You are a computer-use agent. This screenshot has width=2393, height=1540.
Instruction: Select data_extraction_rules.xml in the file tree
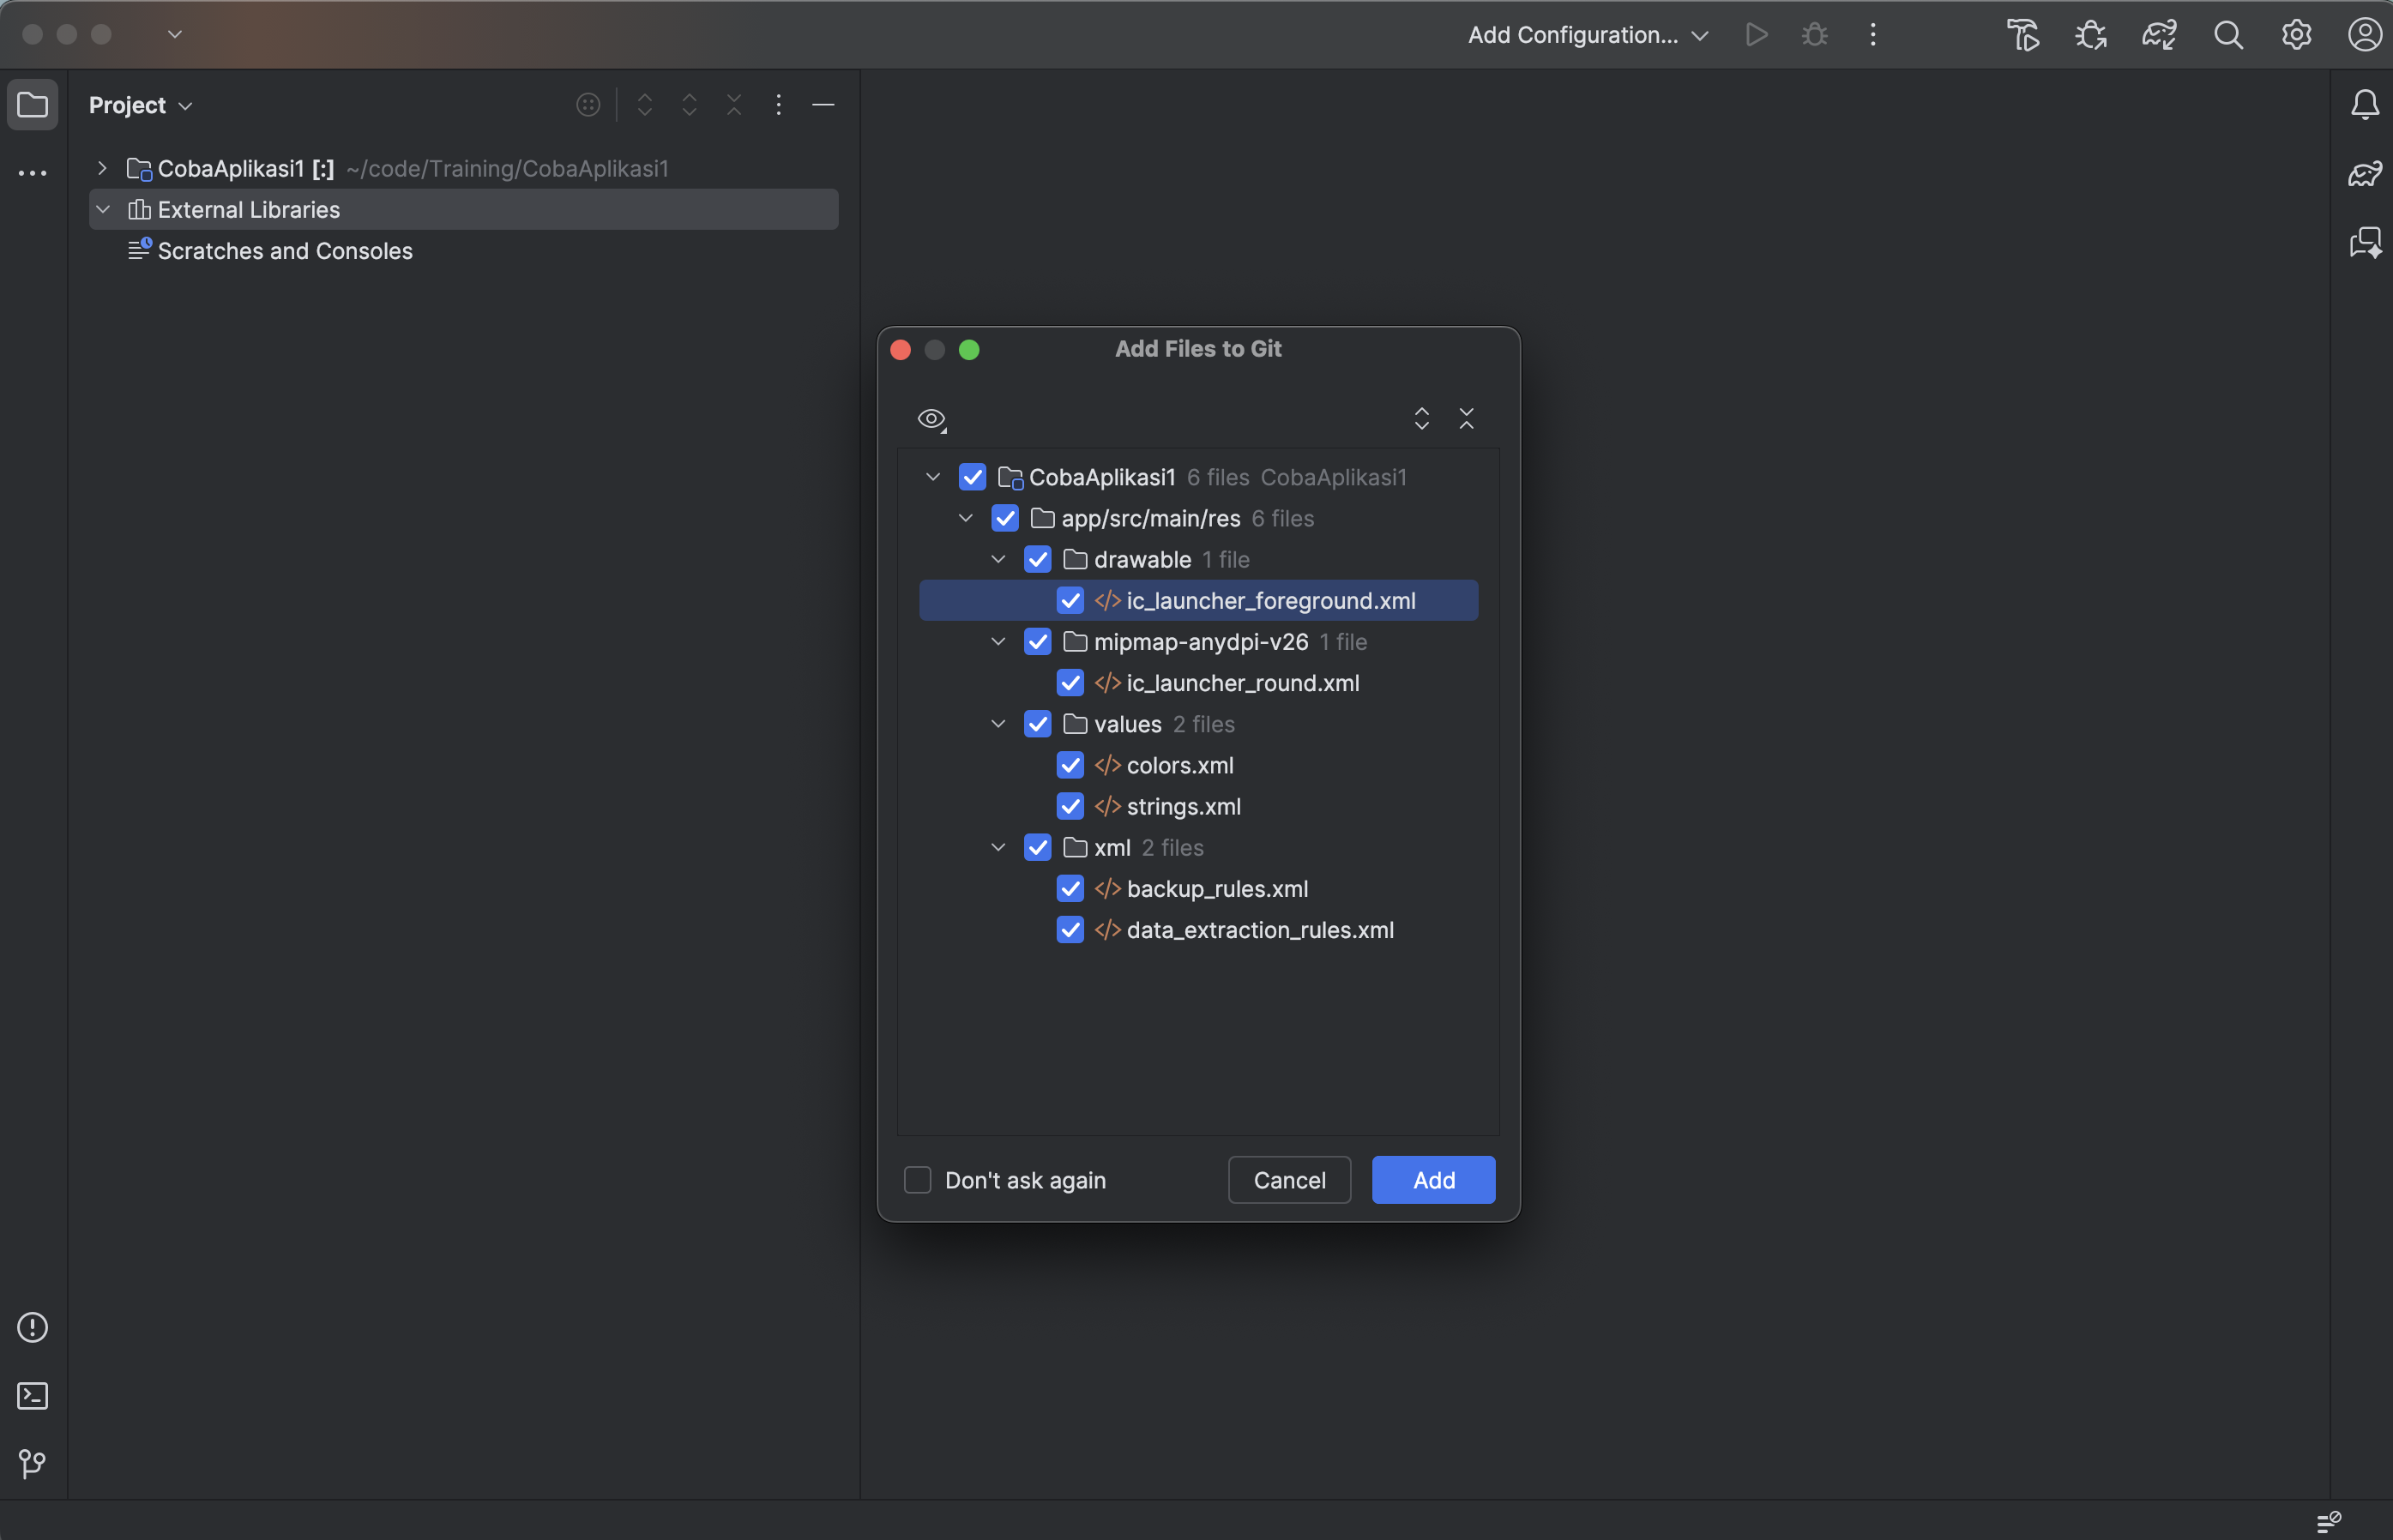[x=1259, y=930]
